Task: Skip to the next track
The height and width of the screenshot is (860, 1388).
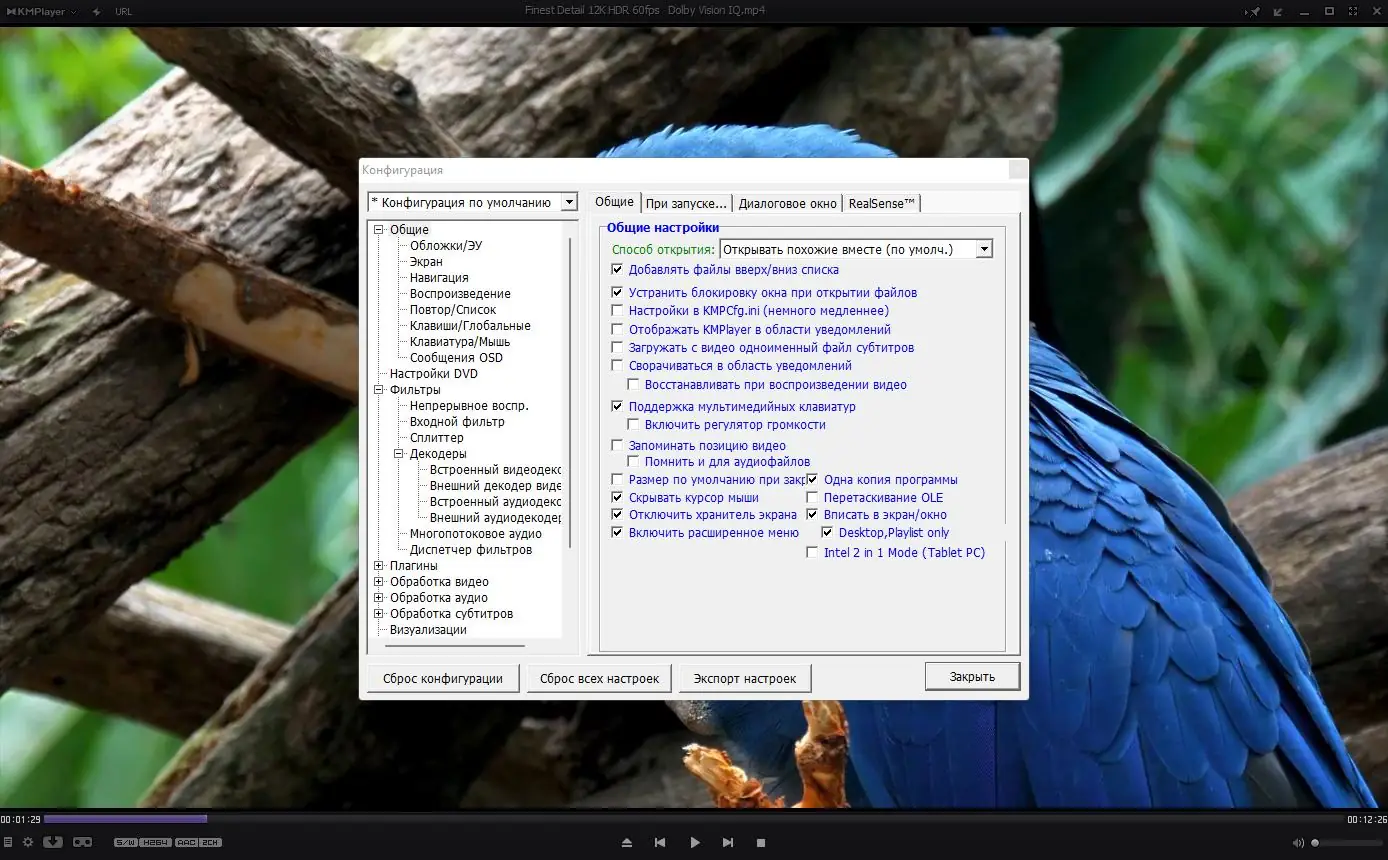Action: (728, 843)
